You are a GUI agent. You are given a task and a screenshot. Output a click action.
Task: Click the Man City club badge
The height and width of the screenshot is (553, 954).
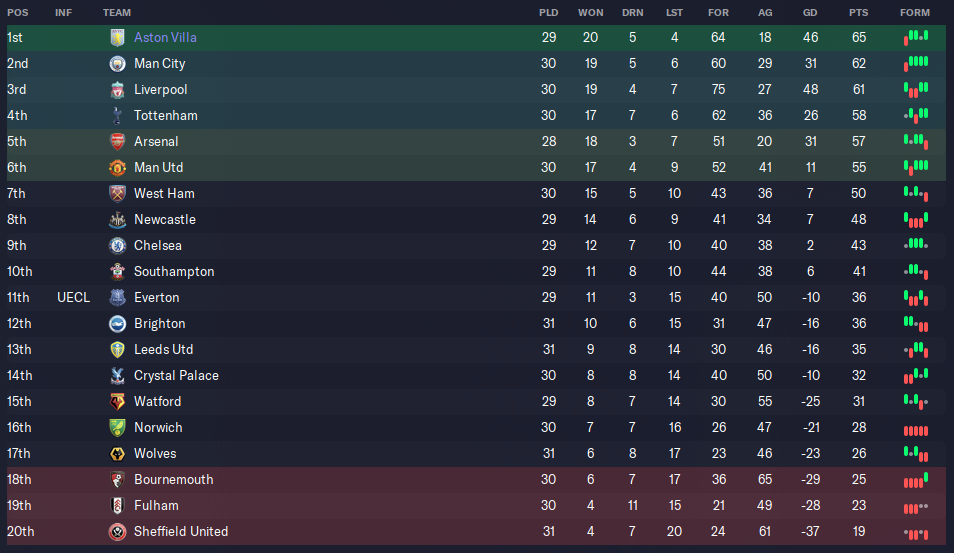pyautogui.click(x=117, y=64)
